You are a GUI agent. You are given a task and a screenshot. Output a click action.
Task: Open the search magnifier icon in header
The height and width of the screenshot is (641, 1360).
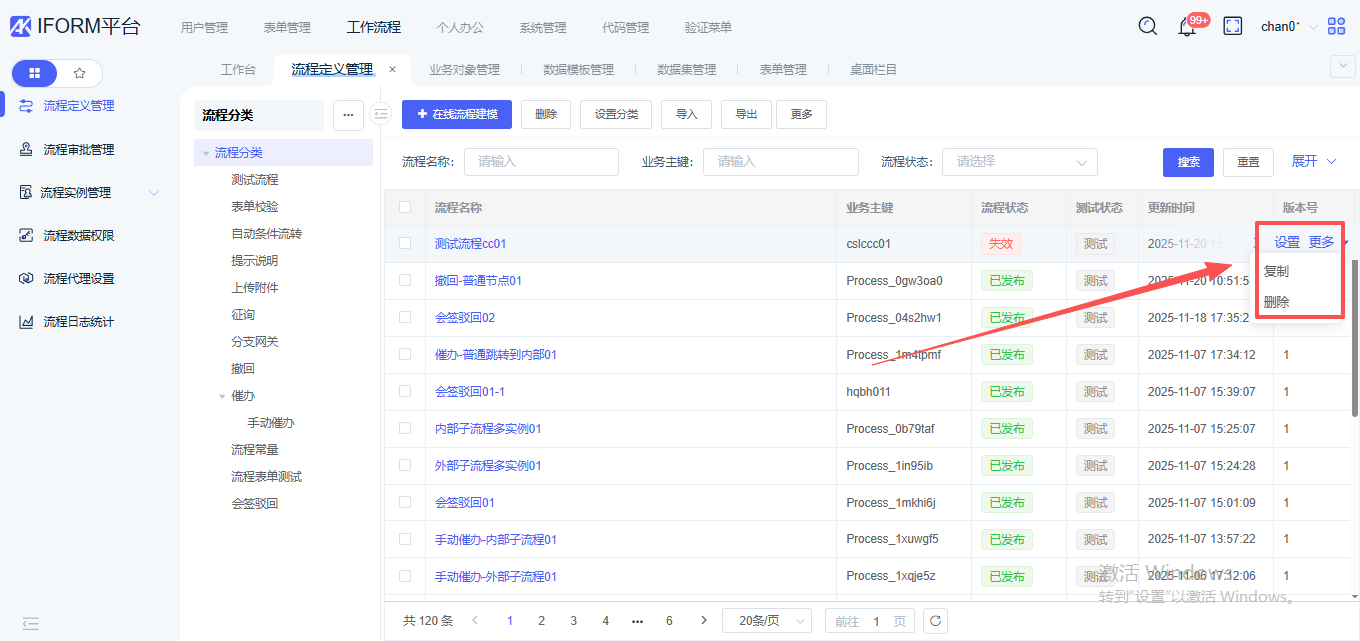coord(1148,27)
